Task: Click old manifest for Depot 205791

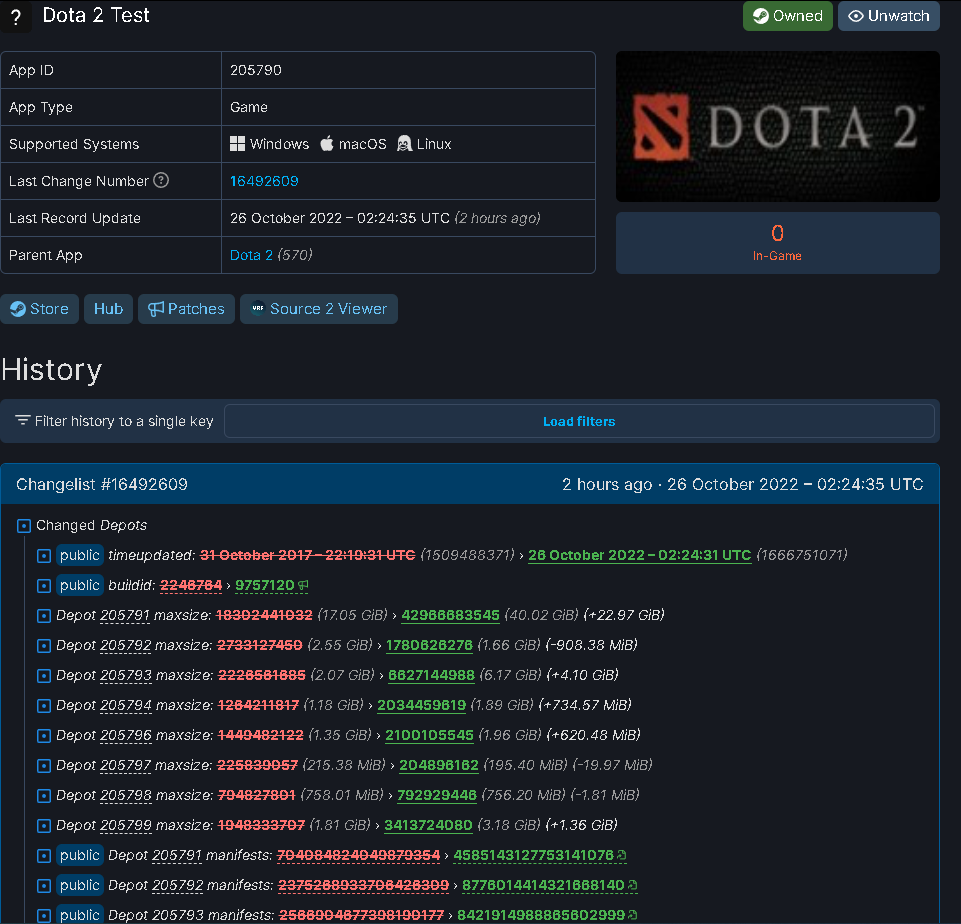Action: pyautogui.click(x=359, y=855)
